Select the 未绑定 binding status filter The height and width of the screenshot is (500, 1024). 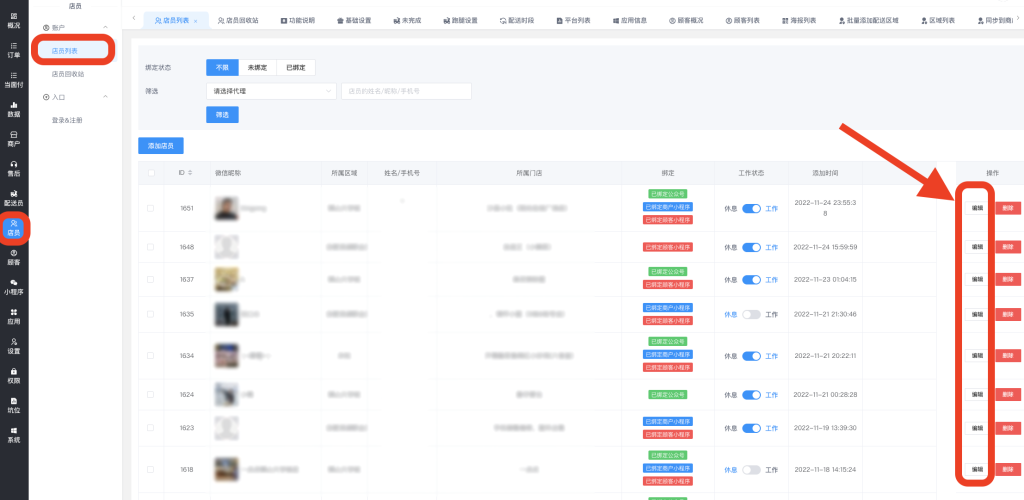point(257,67)
